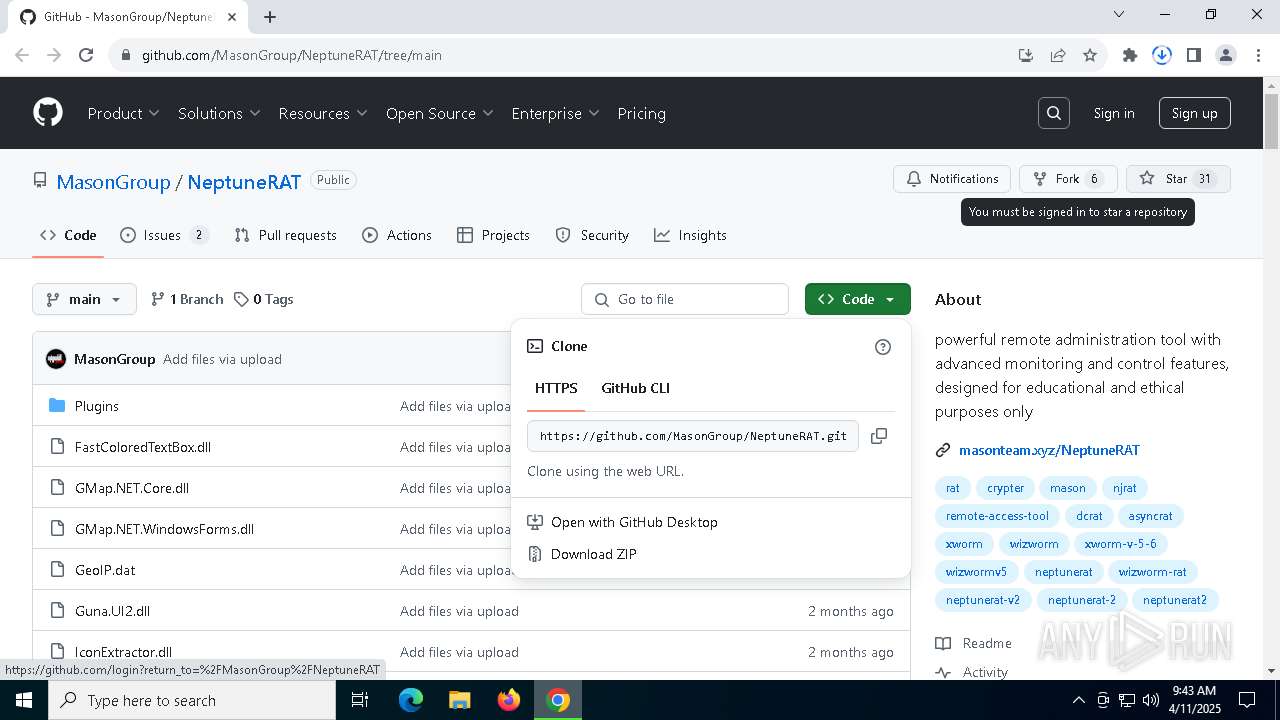Screen dimensions: 1280x720
Task: Click the asyncrat topic tag
Action: (x=1150, y=516)
